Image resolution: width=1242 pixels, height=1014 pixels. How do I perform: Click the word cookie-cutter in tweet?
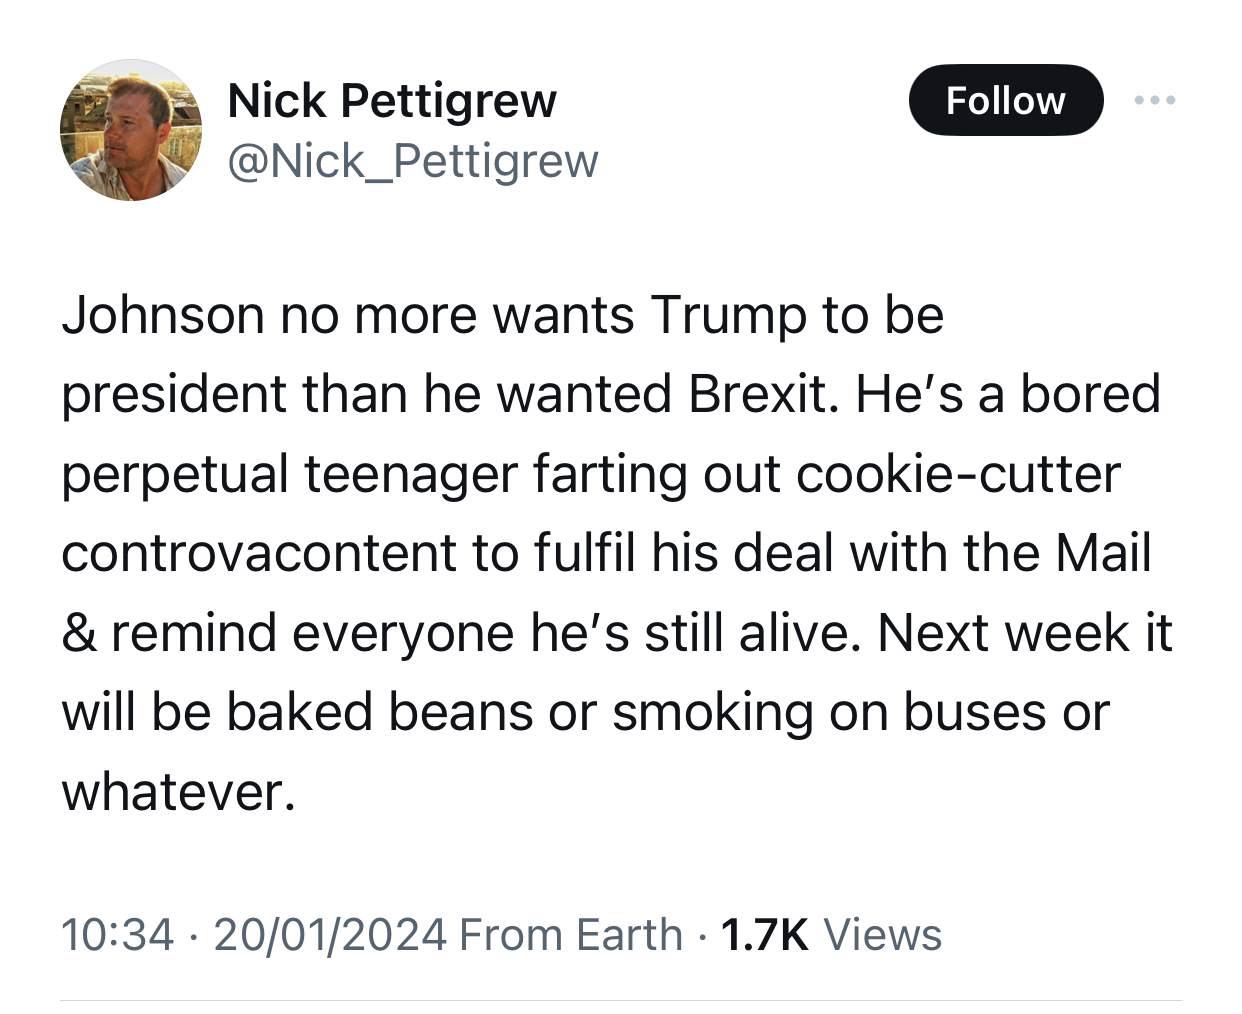point(957,474)
